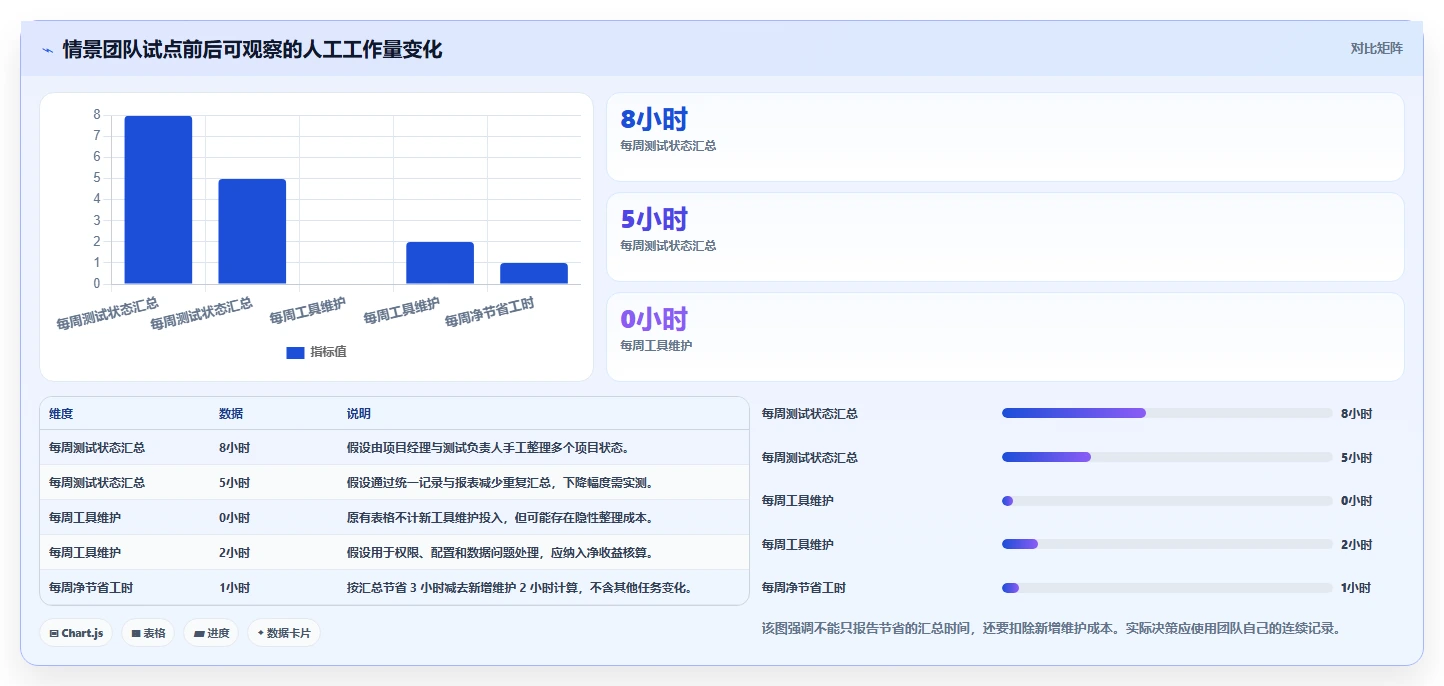Select the Chart.js tag pill
This screenshot has height=686, width=1444.
(76, 633)
